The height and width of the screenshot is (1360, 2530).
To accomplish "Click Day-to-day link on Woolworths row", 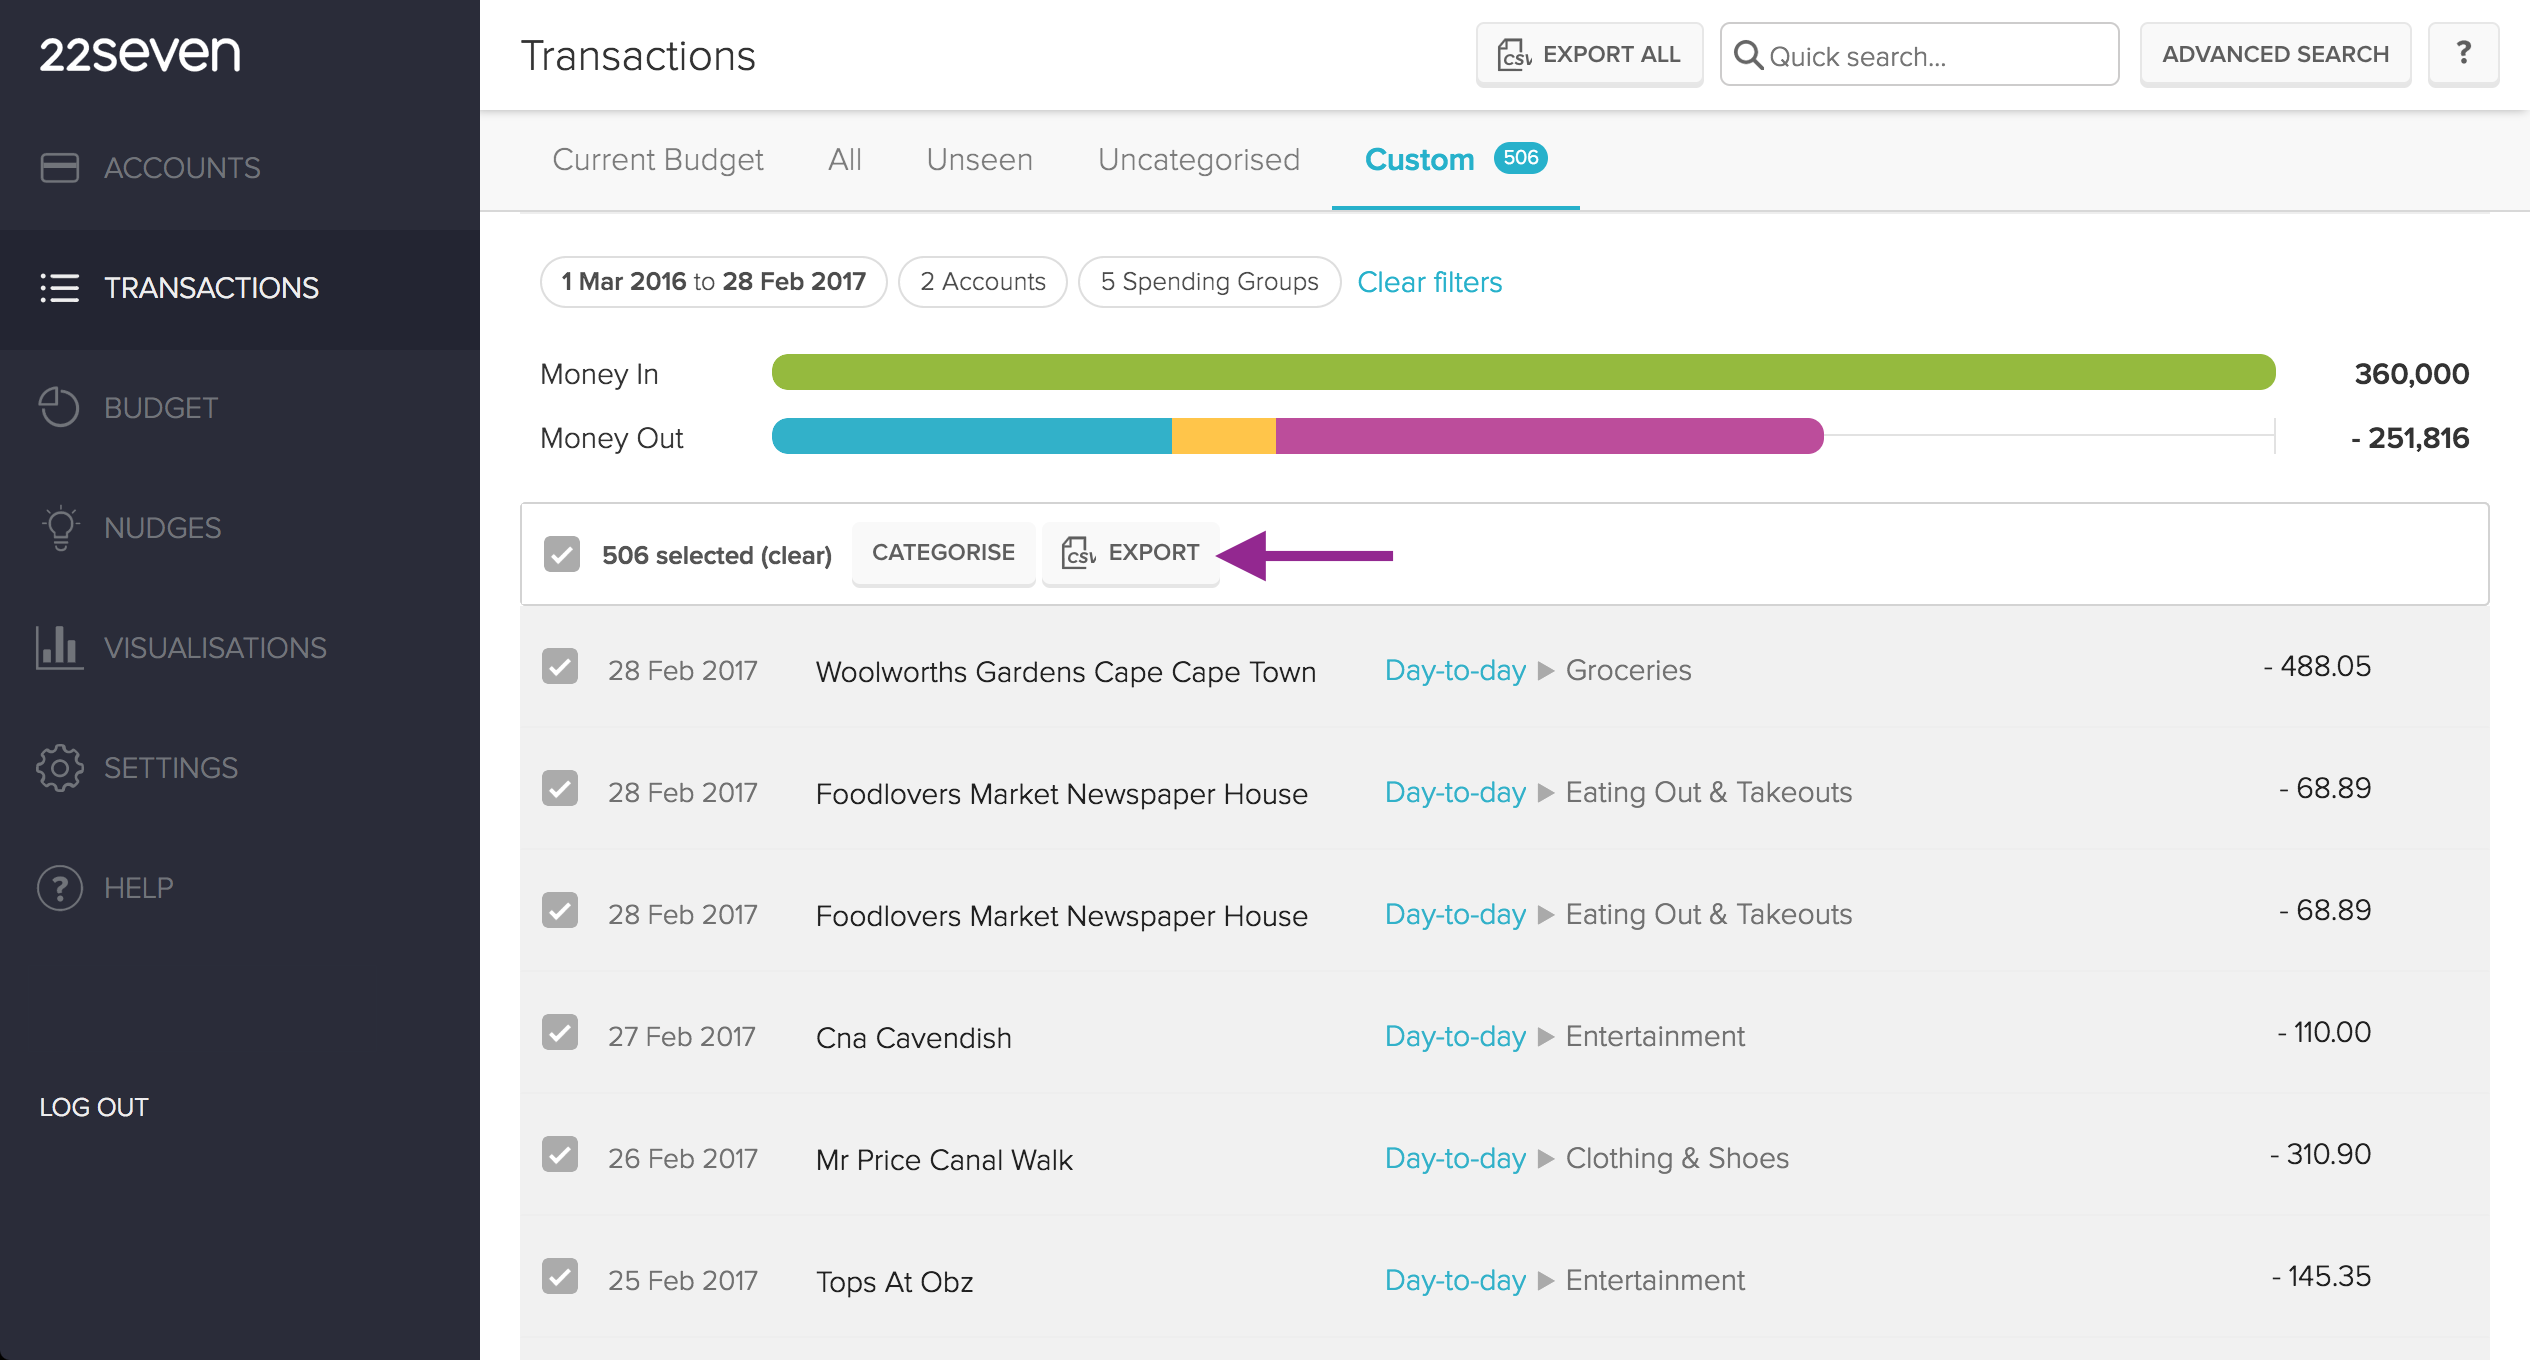I will click(x=1455, y=670).
